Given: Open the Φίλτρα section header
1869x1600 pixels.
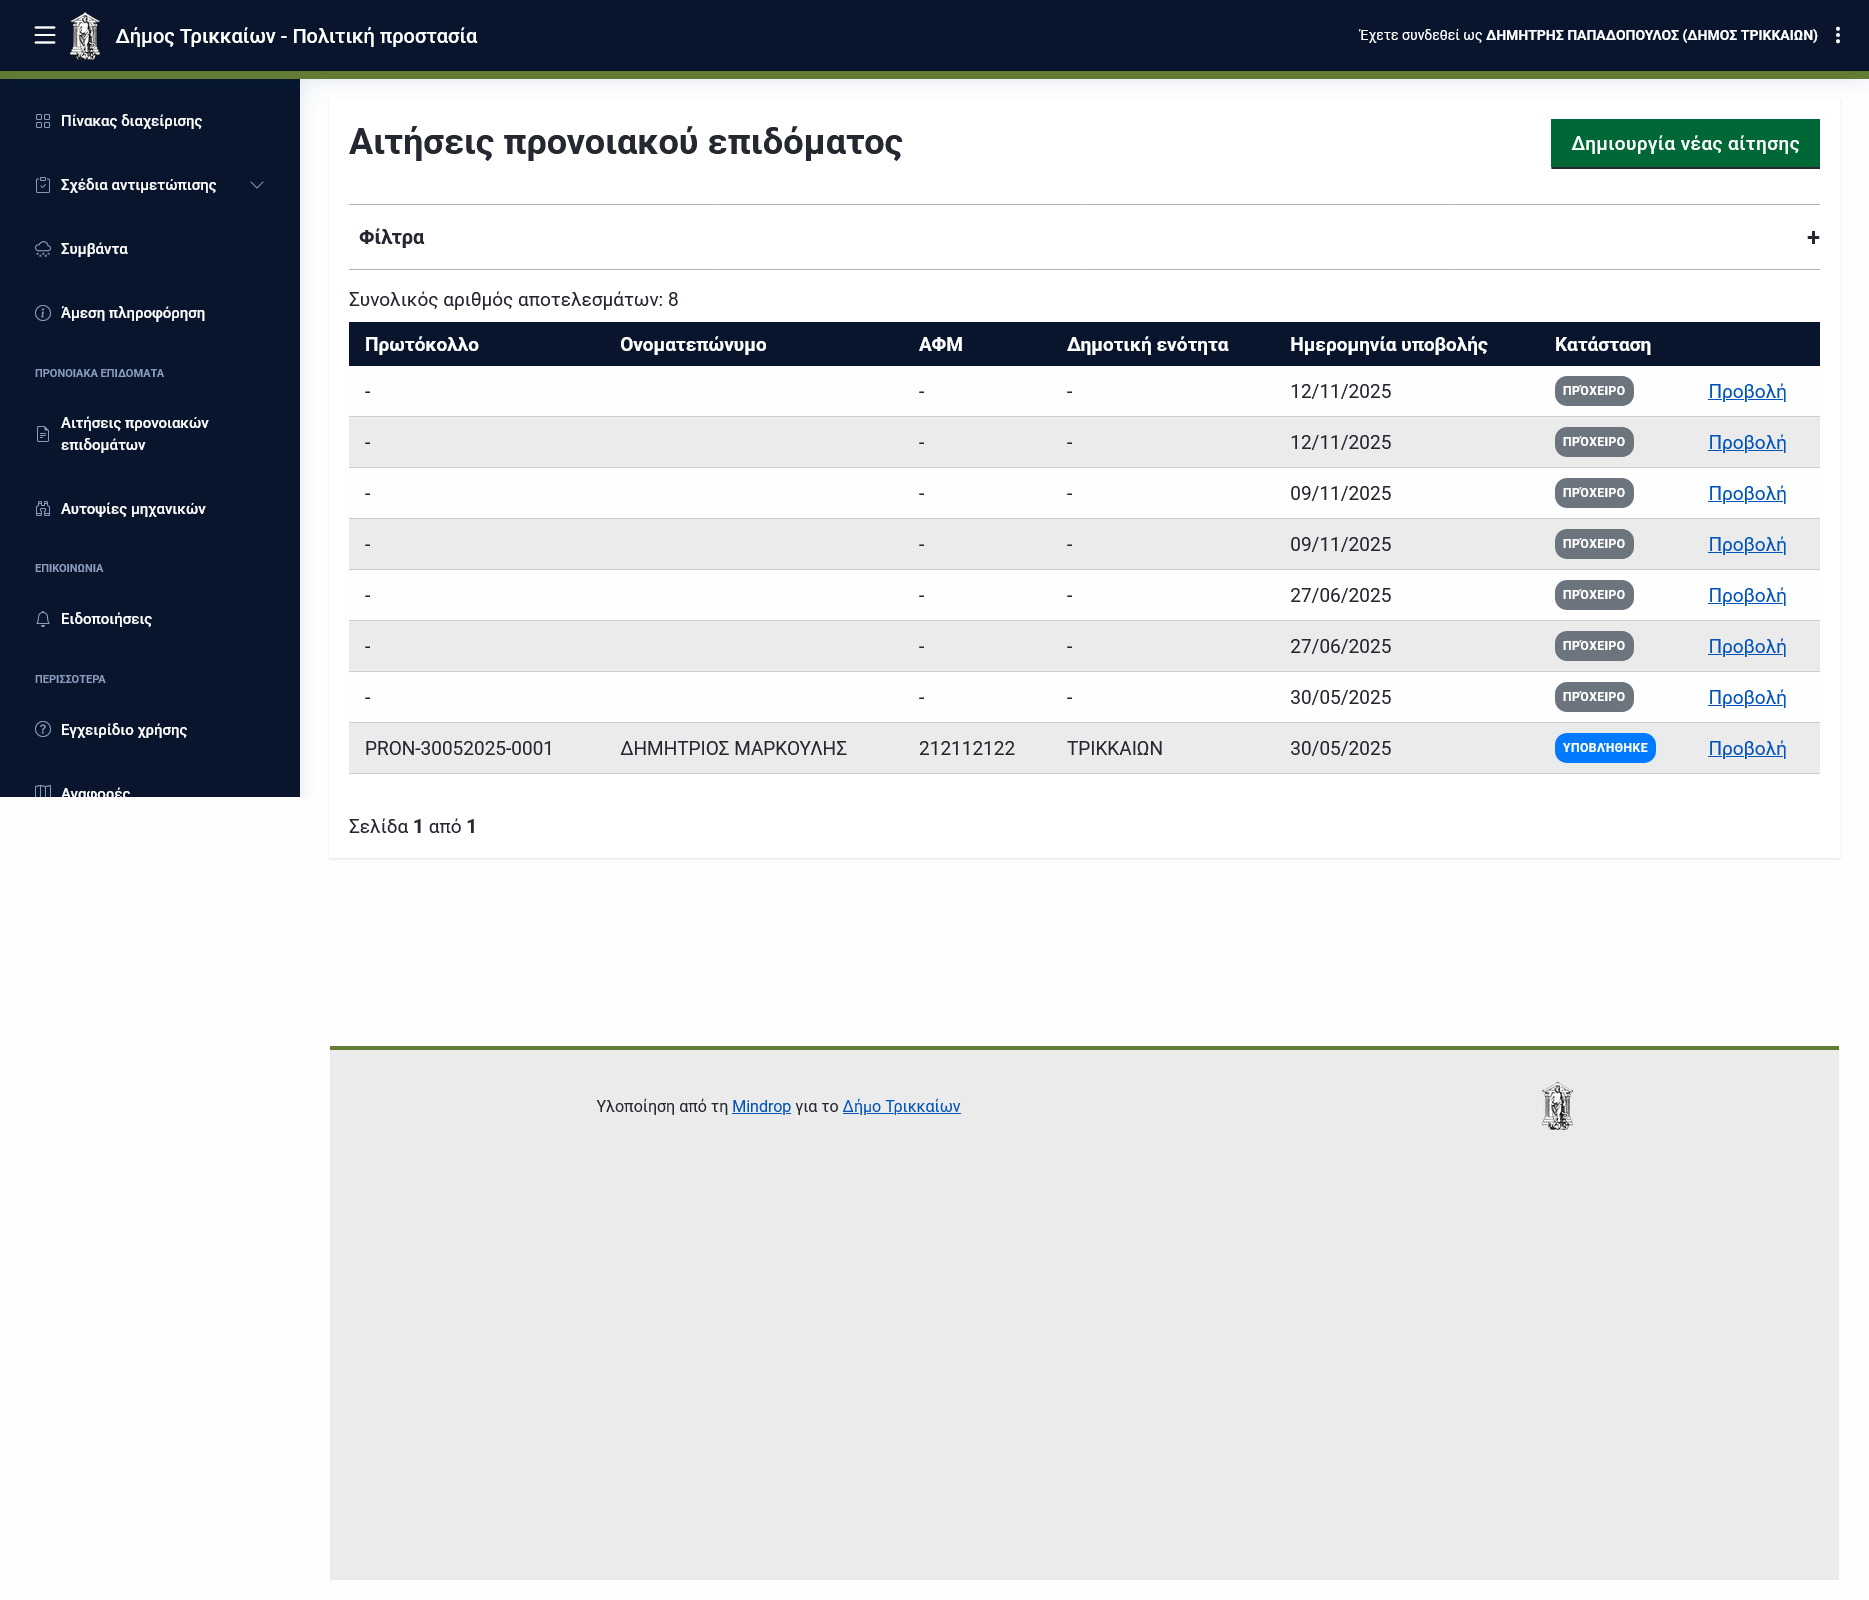Looking at the screenshot, I should pos(392,238).
